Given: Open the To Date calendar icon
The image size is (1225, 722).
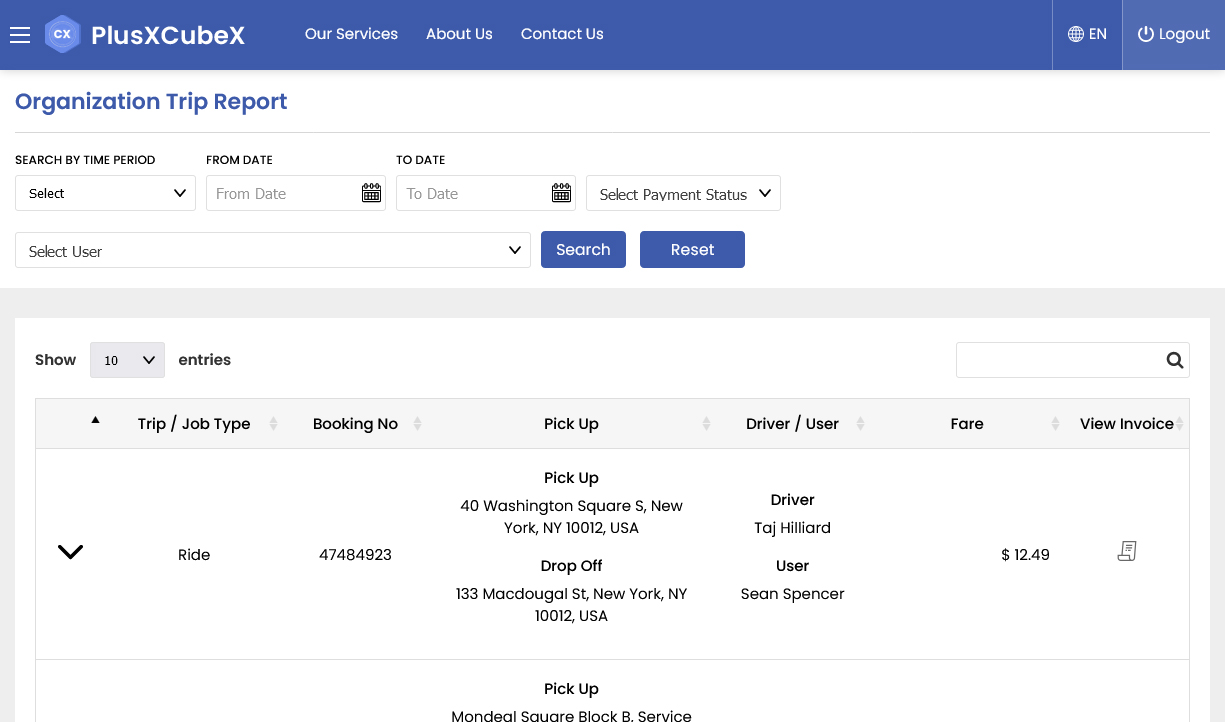Looking at the screenshot, I should point(562,193).
